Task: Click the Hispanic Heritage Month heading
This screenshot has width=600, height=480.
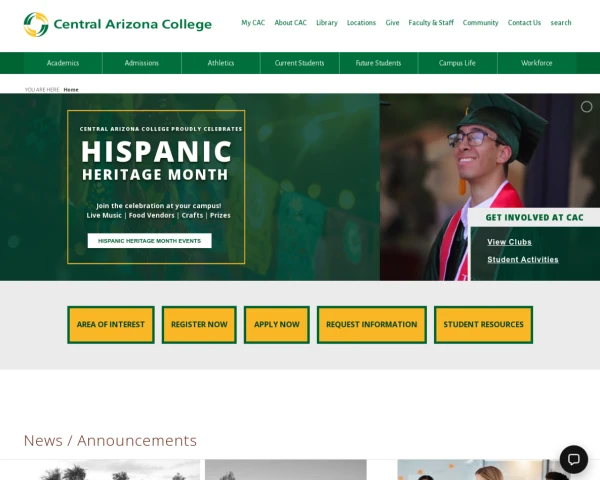Action: tap(156, 160)
